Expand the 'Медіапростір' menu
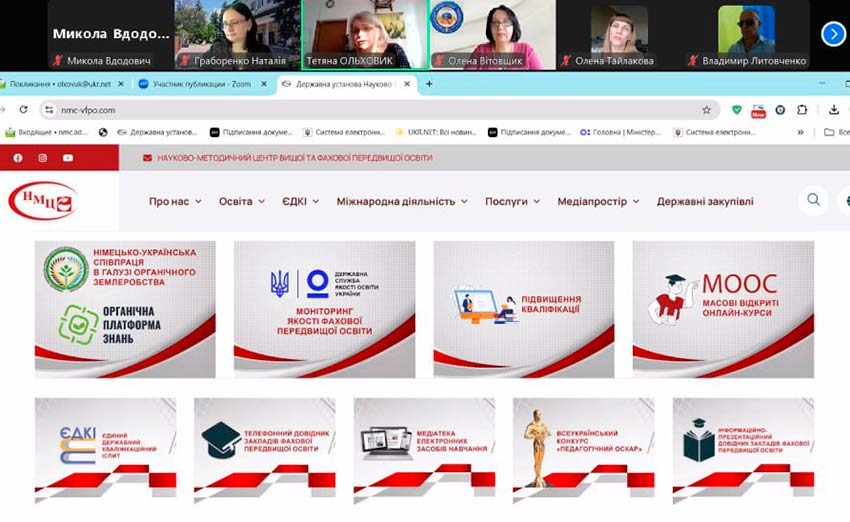Image resolution: width=850 pixels, height=522 pixels. pos(598,201)
